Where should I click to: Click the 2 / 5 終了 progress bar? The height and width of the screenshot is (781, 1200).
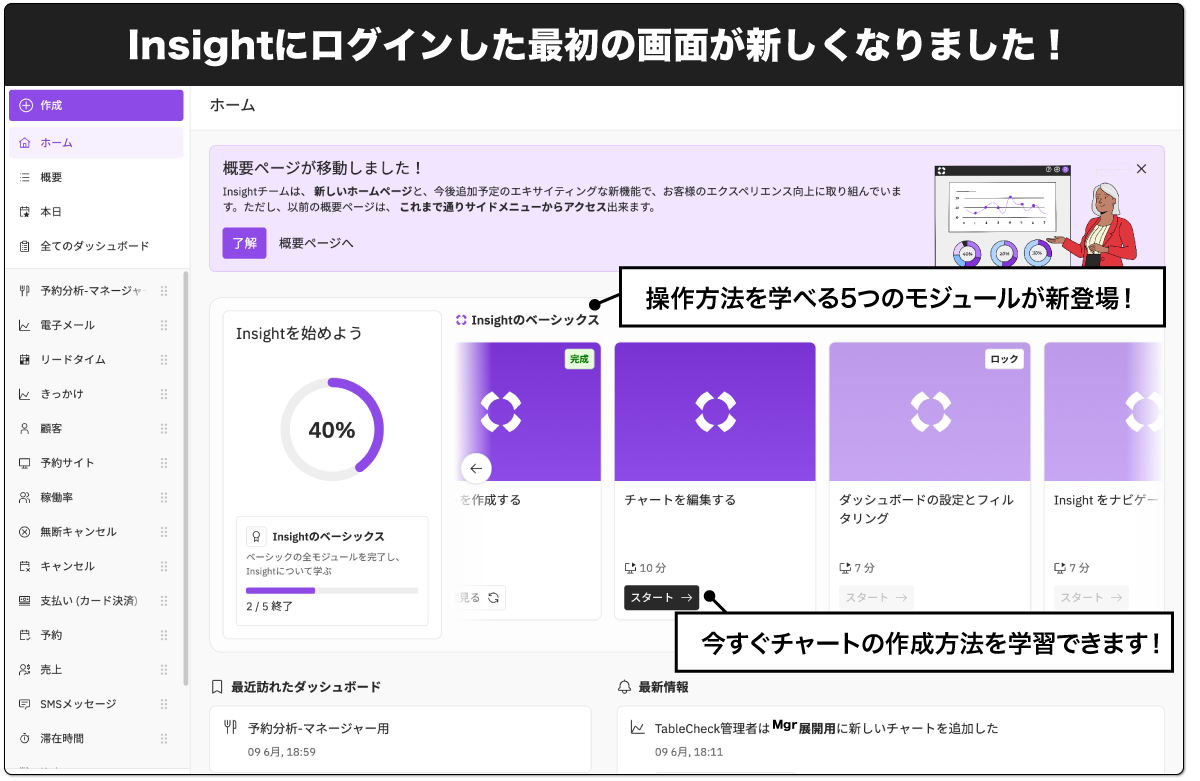point(332,591)
